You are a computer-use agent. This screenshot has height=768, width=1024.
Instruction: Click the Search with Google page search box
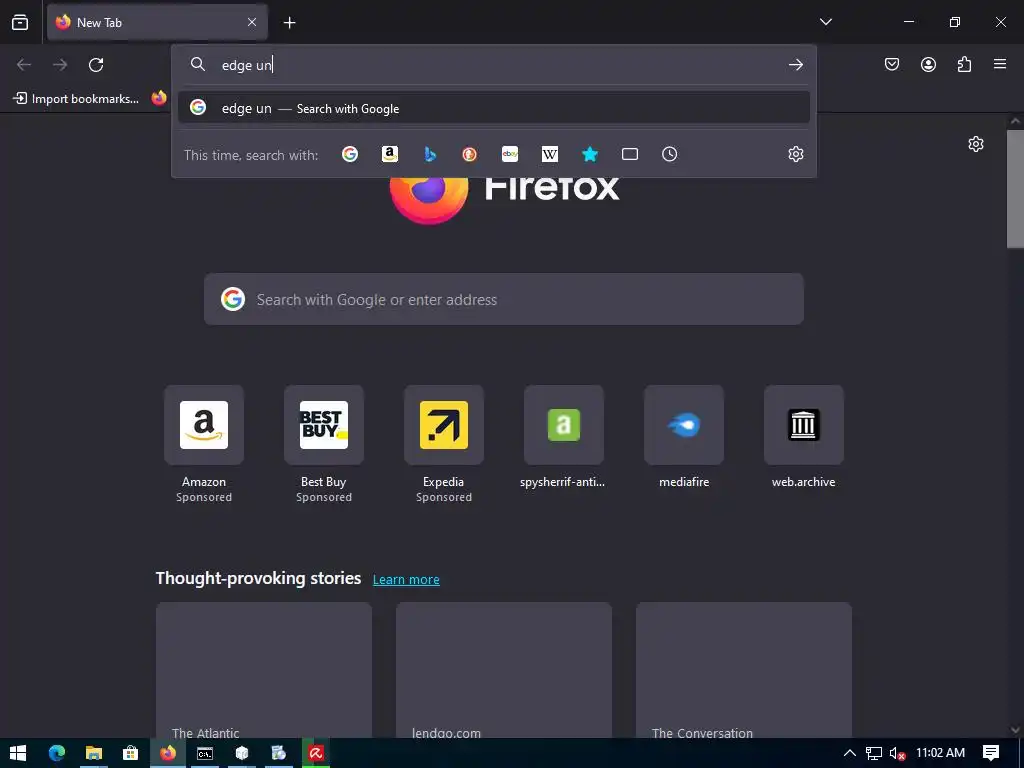[504, 299]
